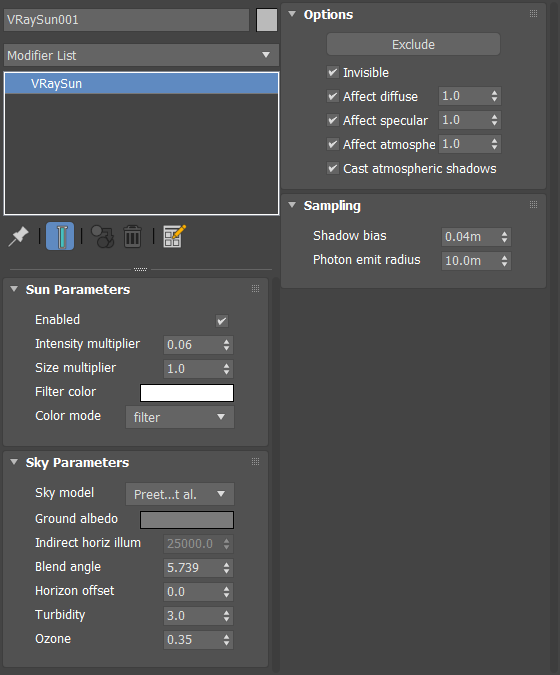Click Options rollout grip icon

[533, 14]
